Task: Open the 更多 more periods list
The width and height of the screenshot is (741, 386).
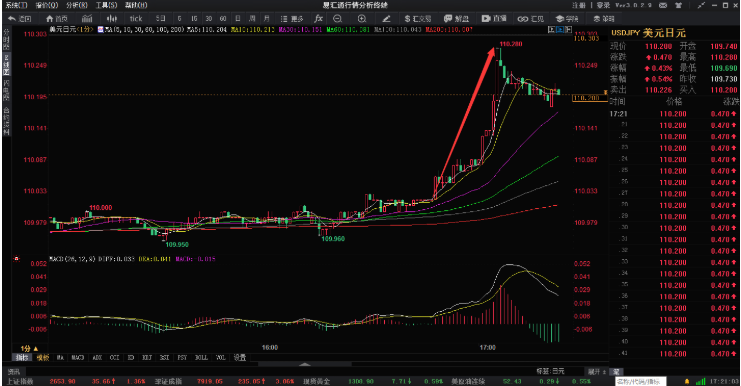Action: point(292,18)
